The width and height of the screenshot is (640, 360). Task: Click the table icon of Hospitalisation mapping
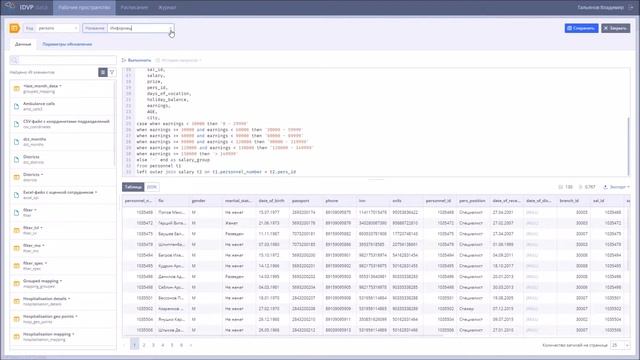[x=17, y=337]
